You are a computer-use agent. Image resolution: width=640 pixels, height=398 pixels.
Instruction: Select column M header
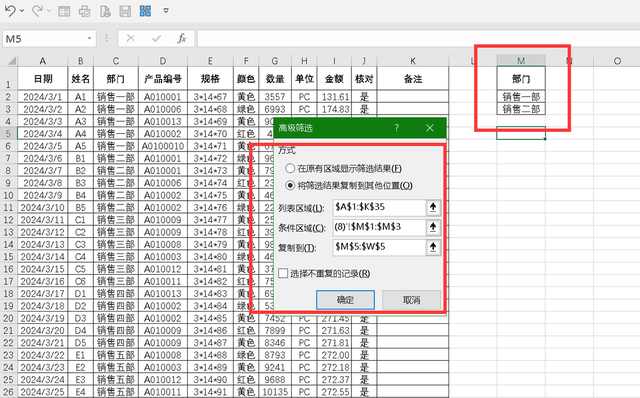(521, 61)
